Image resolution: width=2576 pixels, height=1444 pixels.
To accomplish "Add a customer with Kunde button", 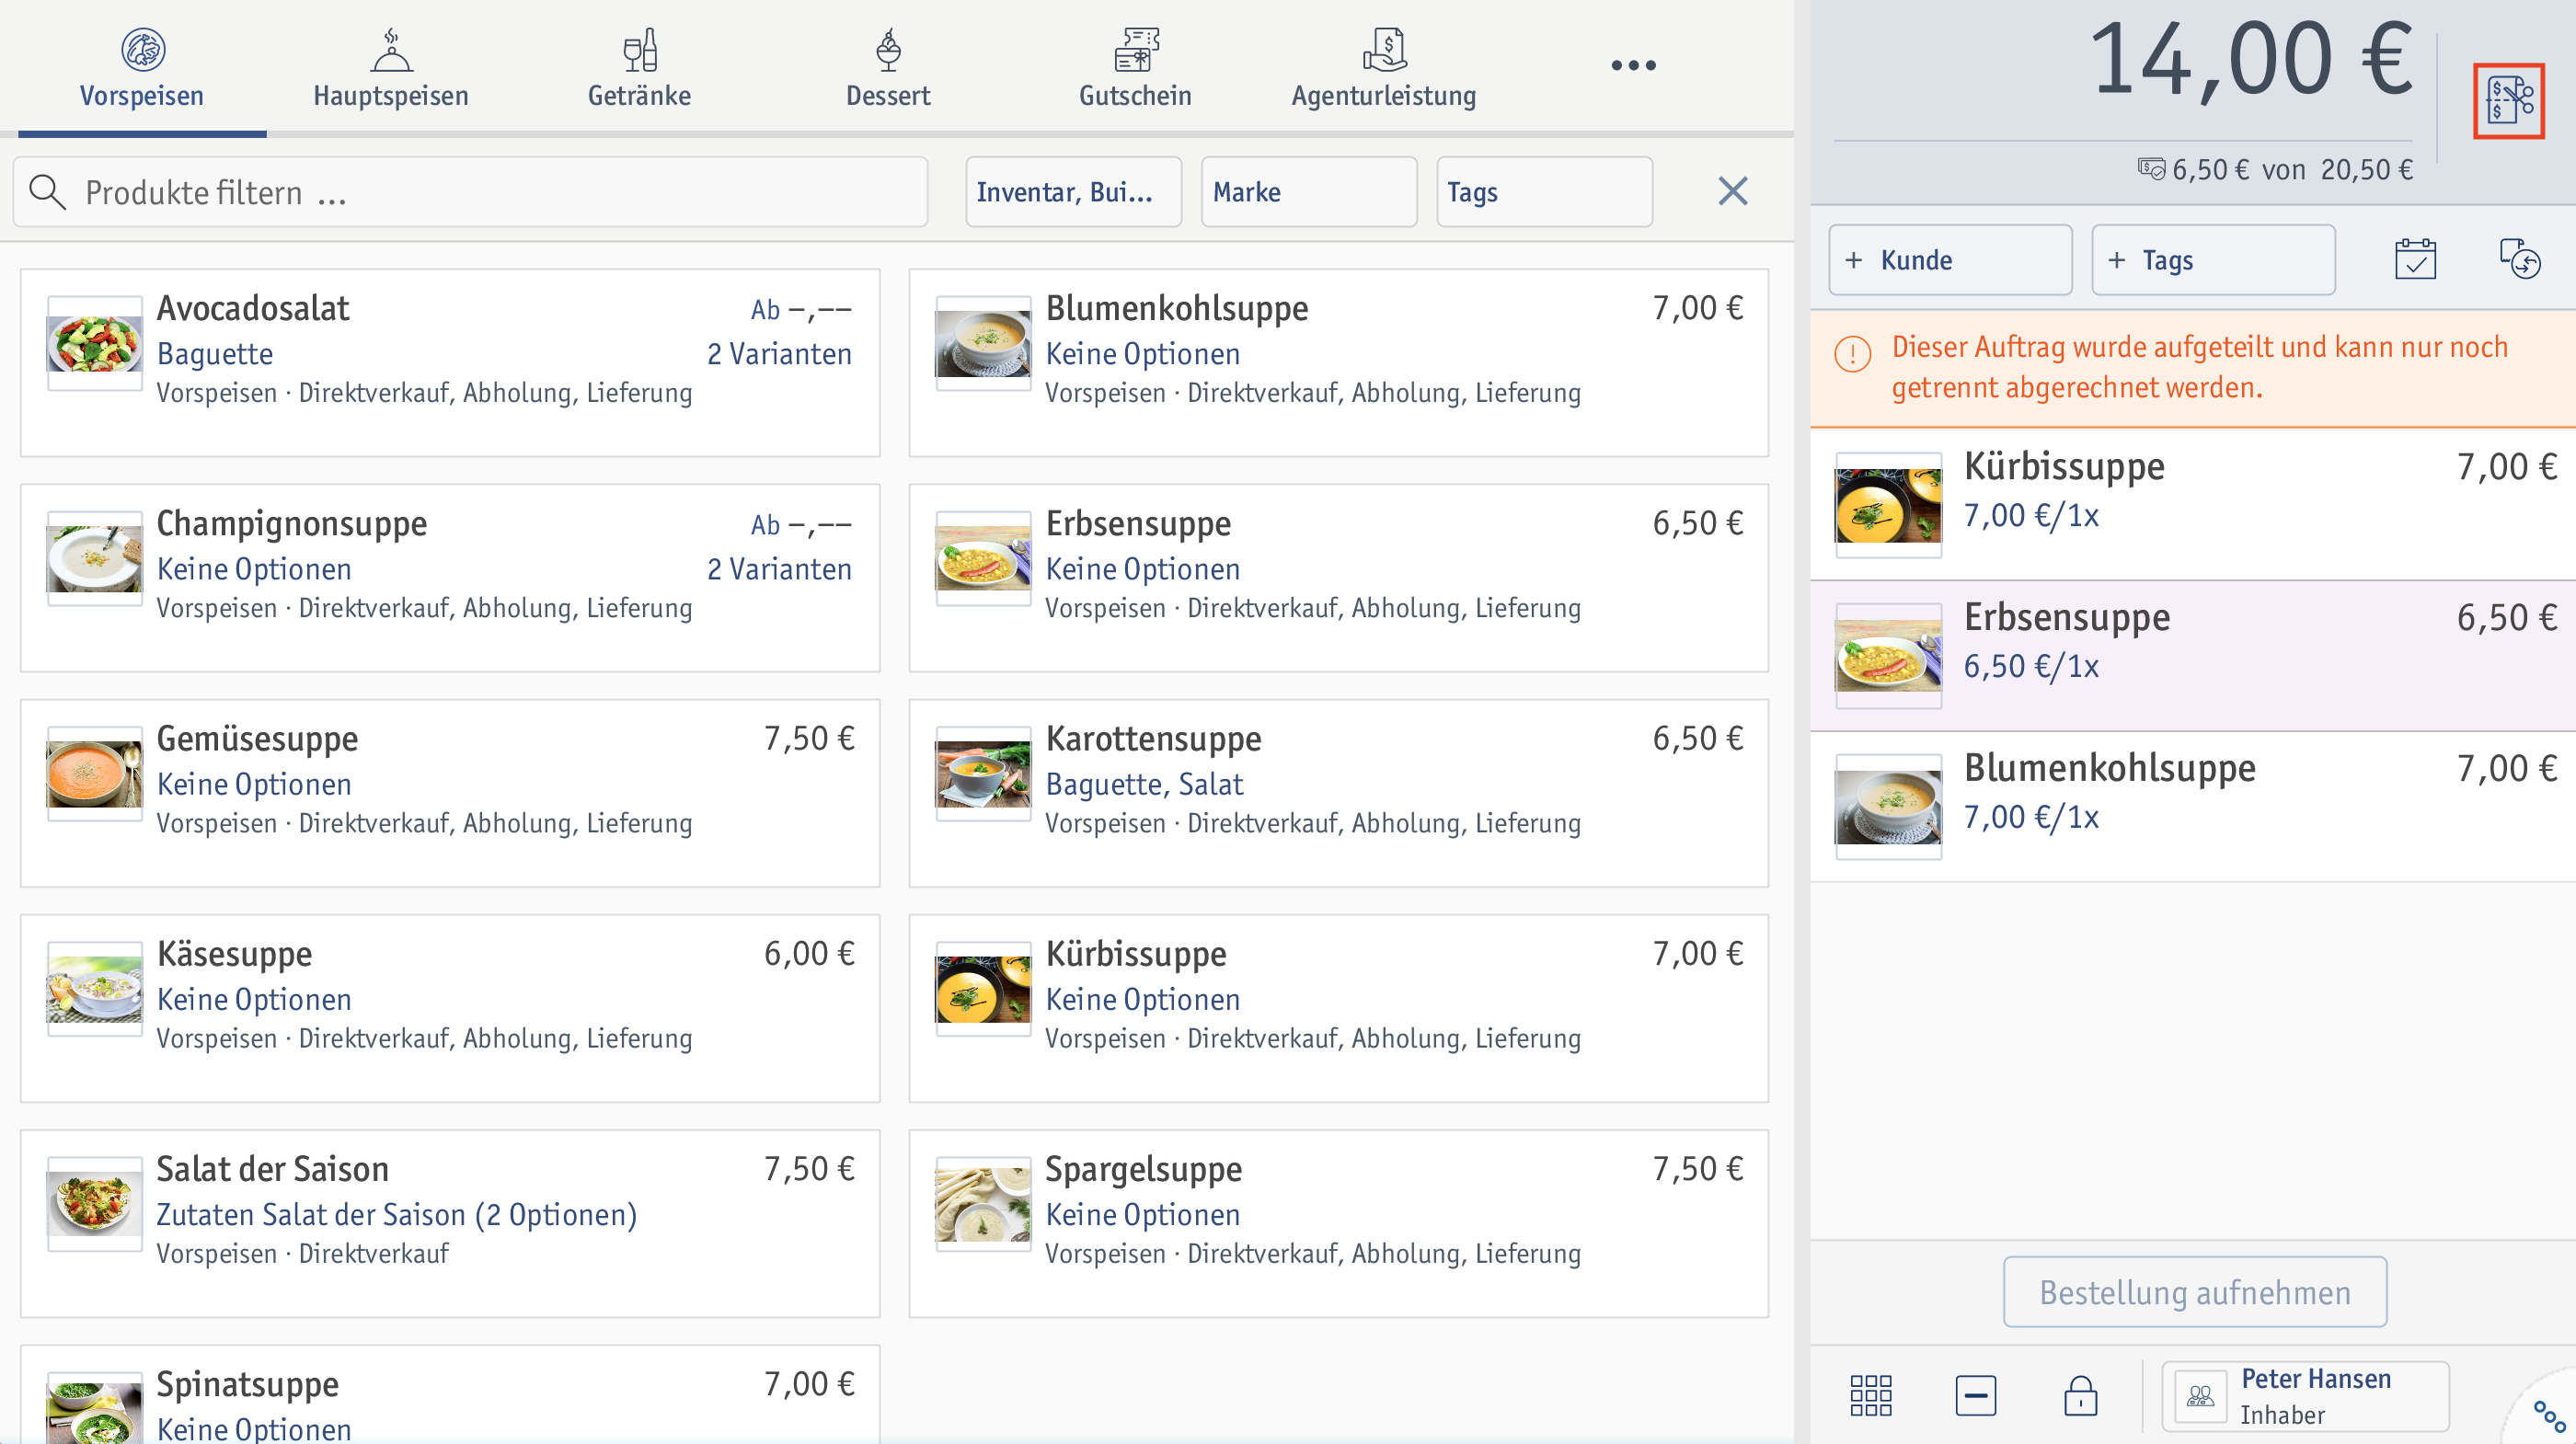I will (1950, 260).
